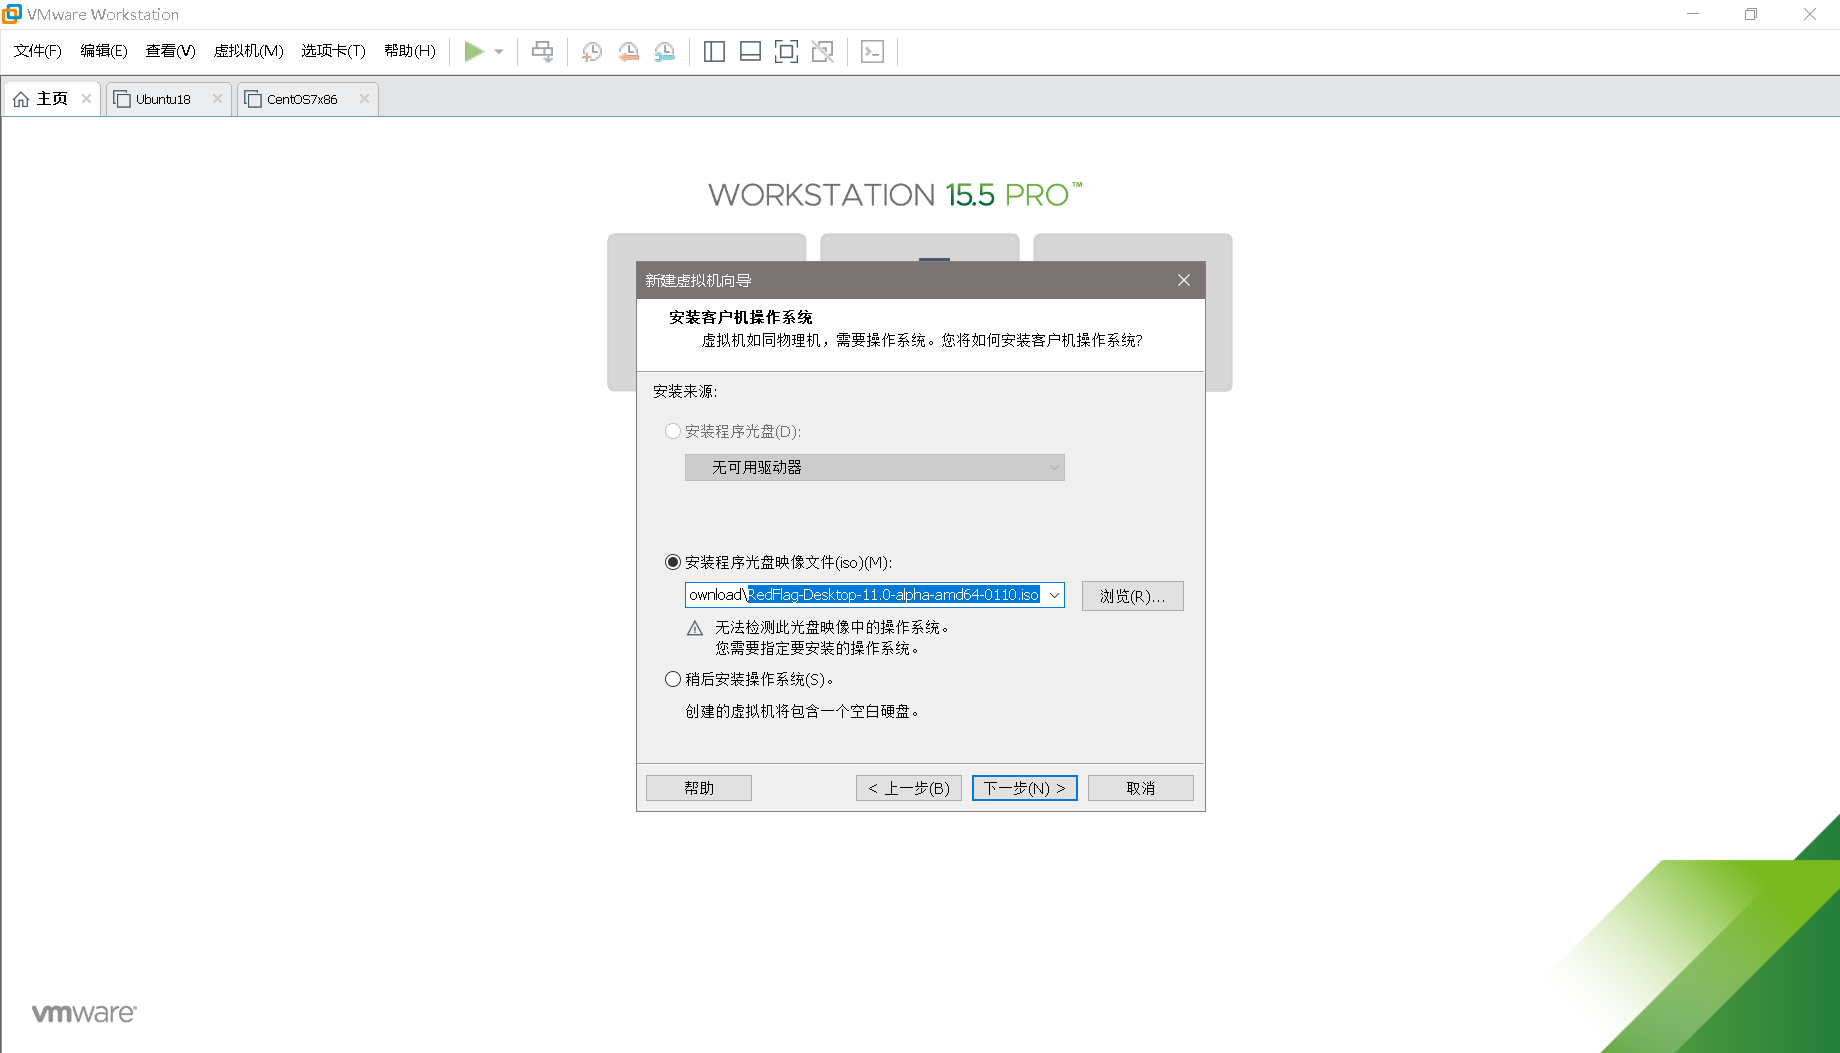Toggle the library sidebar panel icon
Image resolution: width=1840 pixels, height=1053 pixels.
click(x=714, y=52)
